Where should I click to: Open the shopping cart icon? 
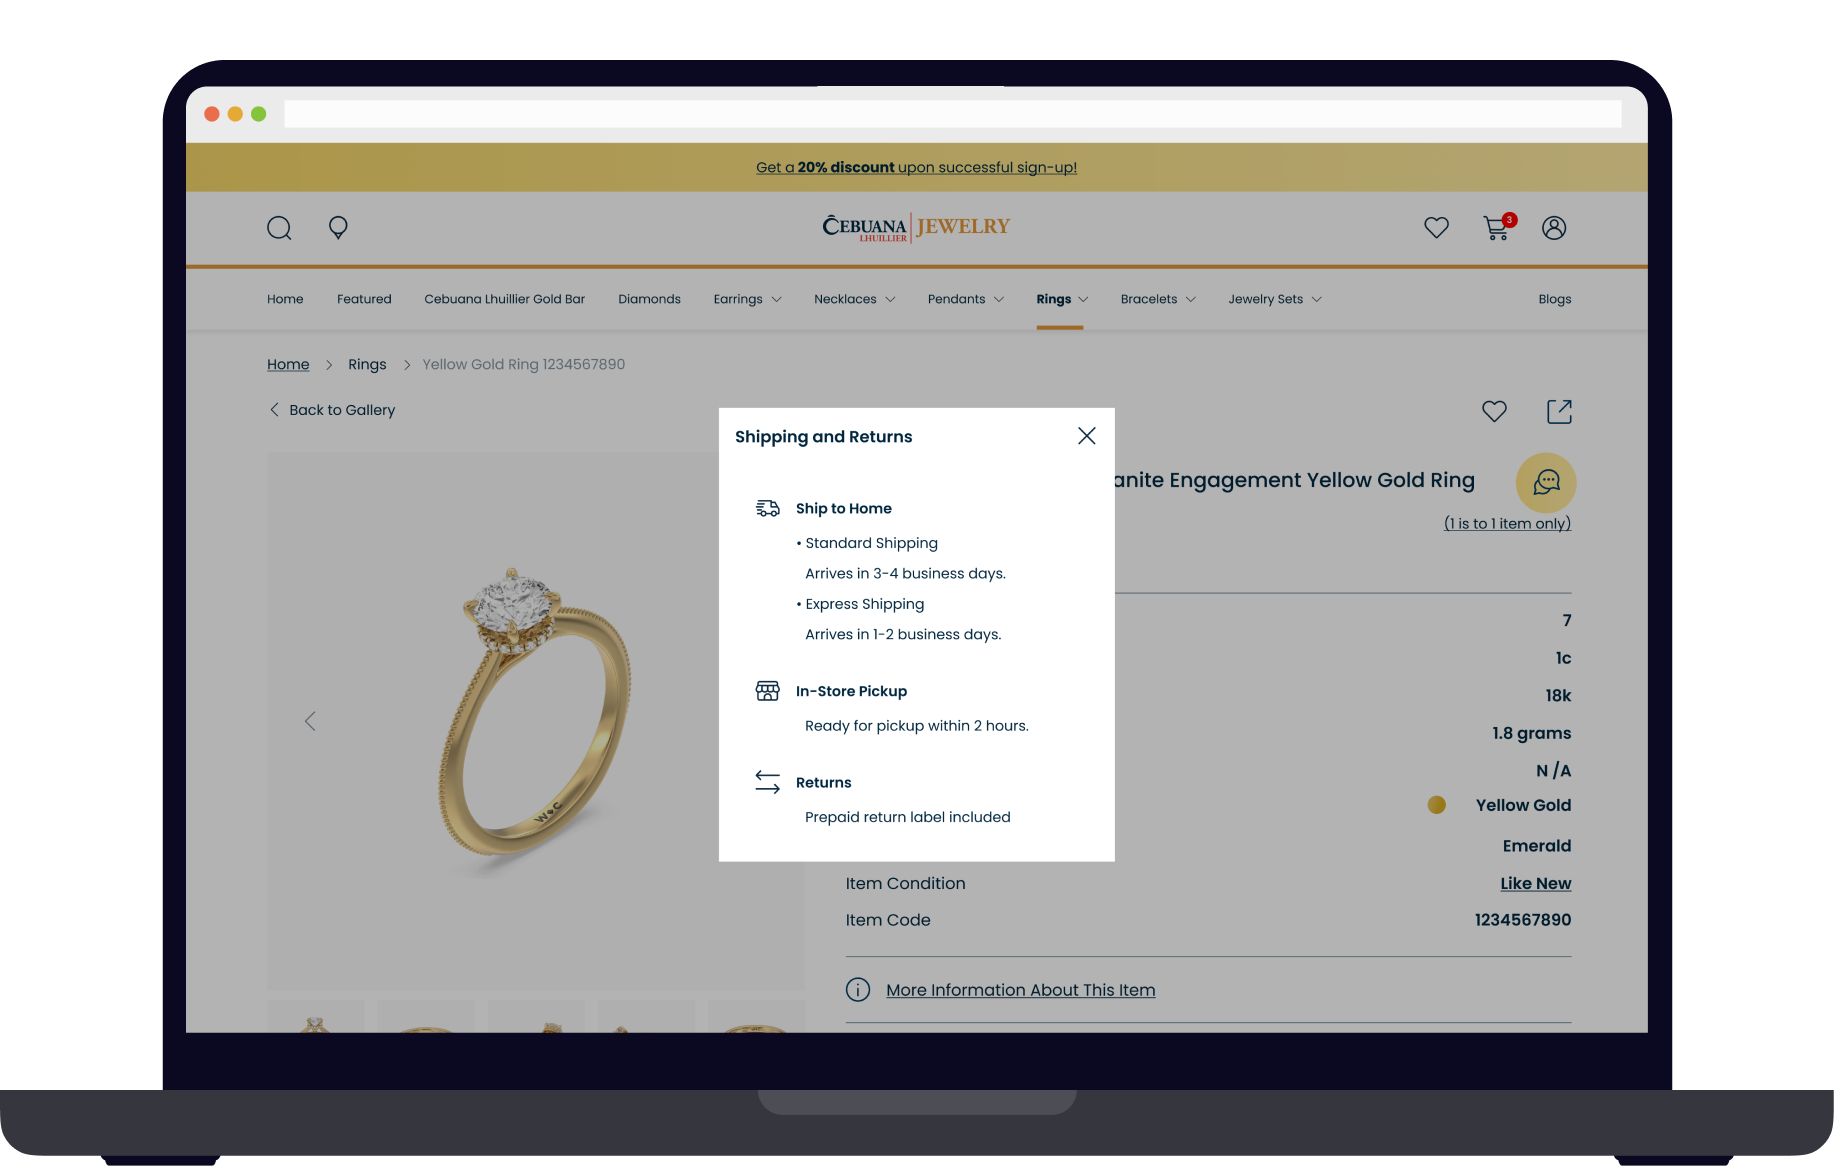1496,228
